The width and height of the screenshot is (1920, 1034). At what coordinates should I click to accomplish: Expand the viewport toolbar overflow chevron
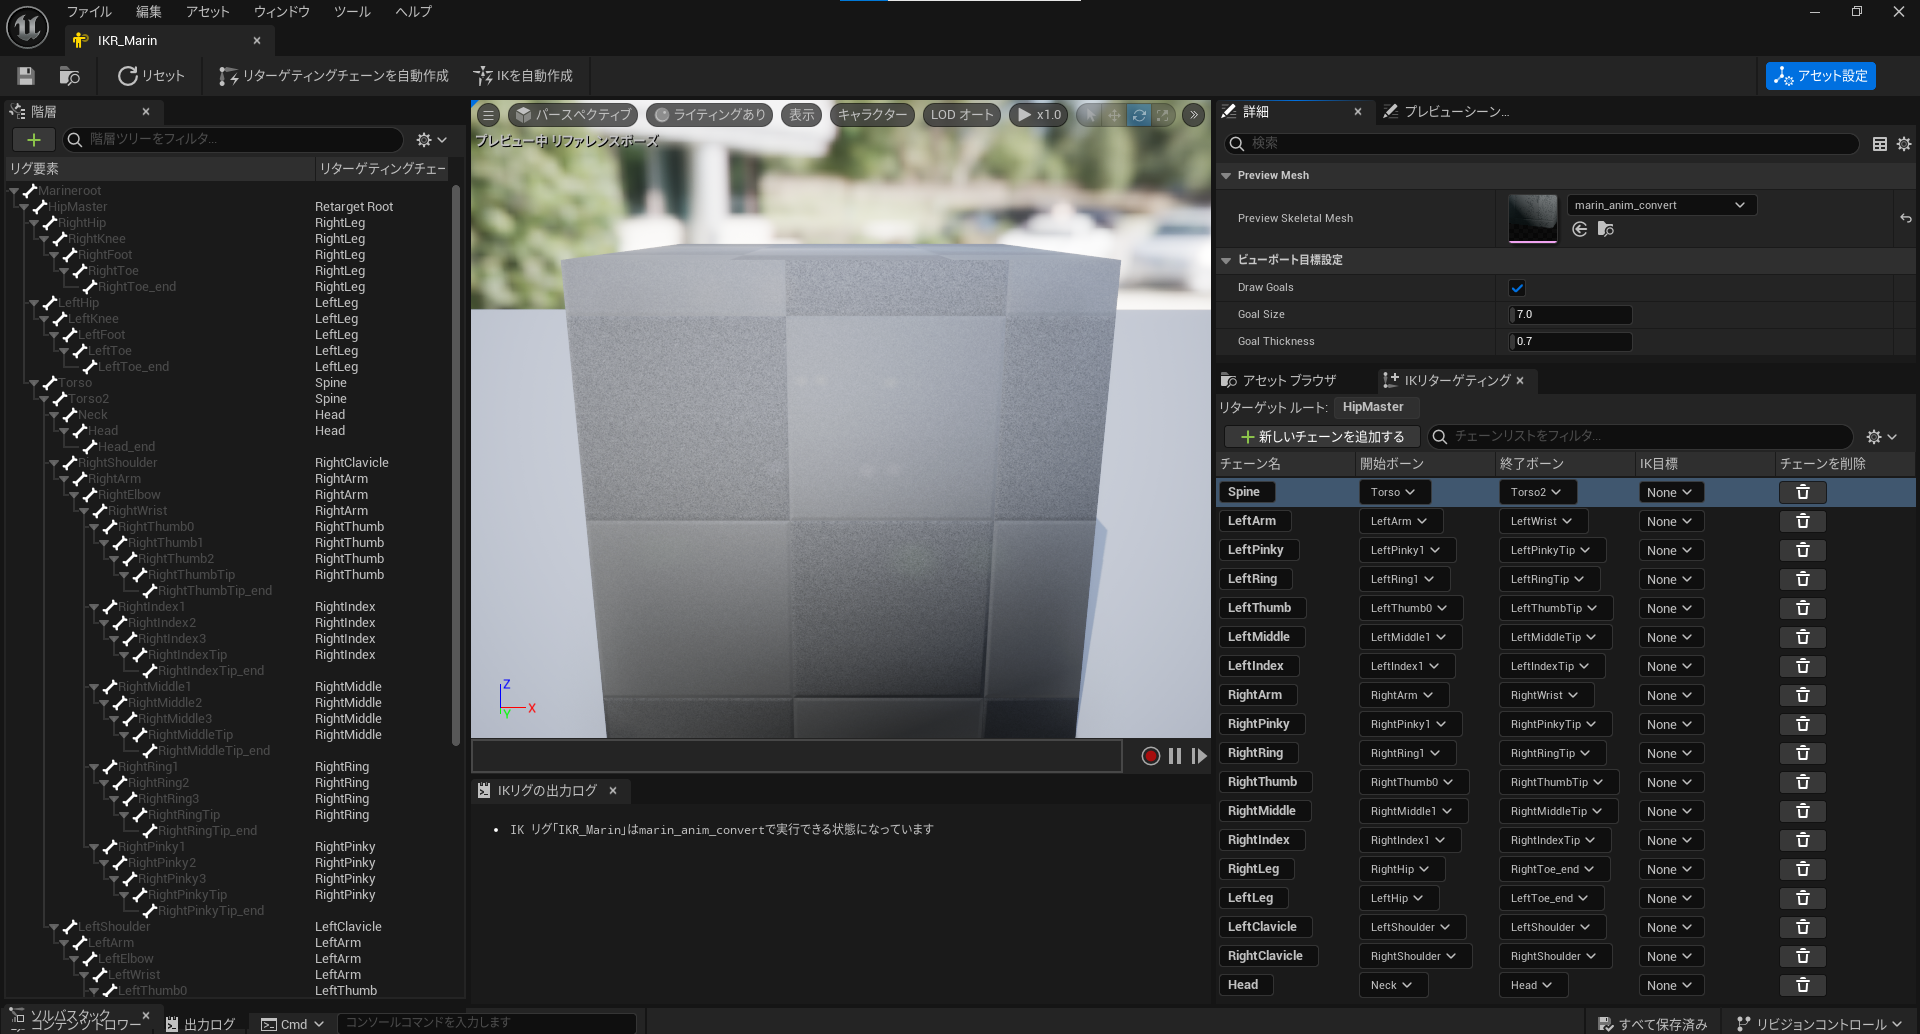(1194, 115)
